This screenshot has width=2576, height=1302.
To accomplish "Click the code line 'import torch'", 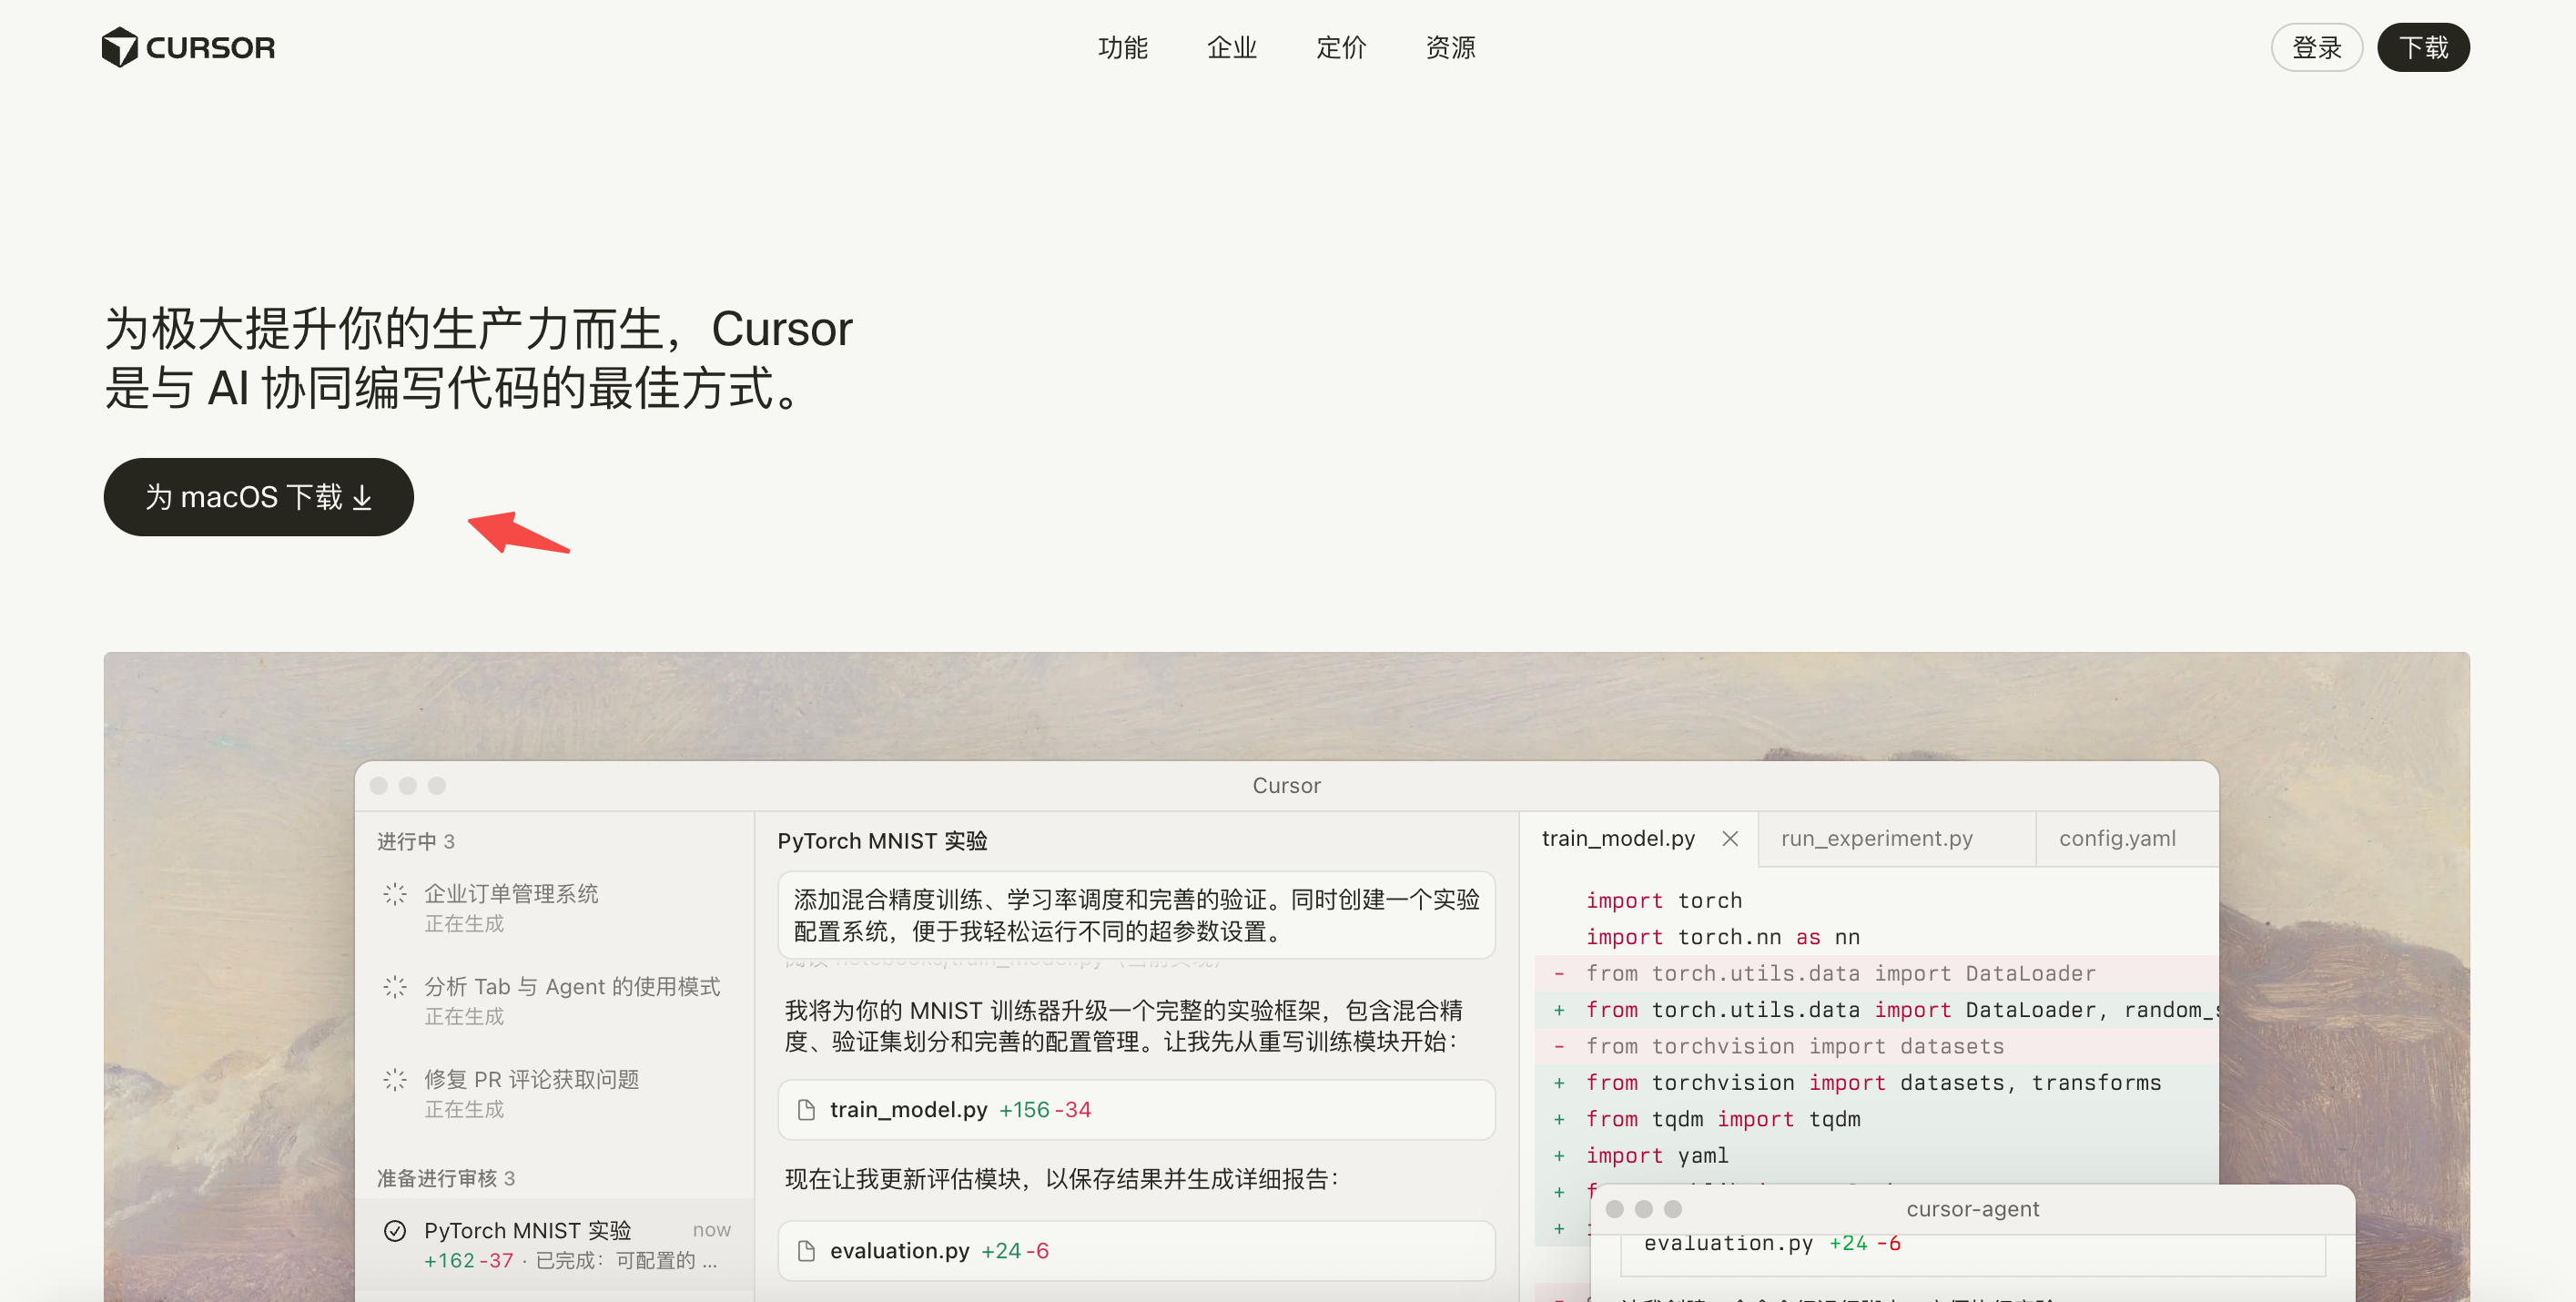I will [1664, 901].
